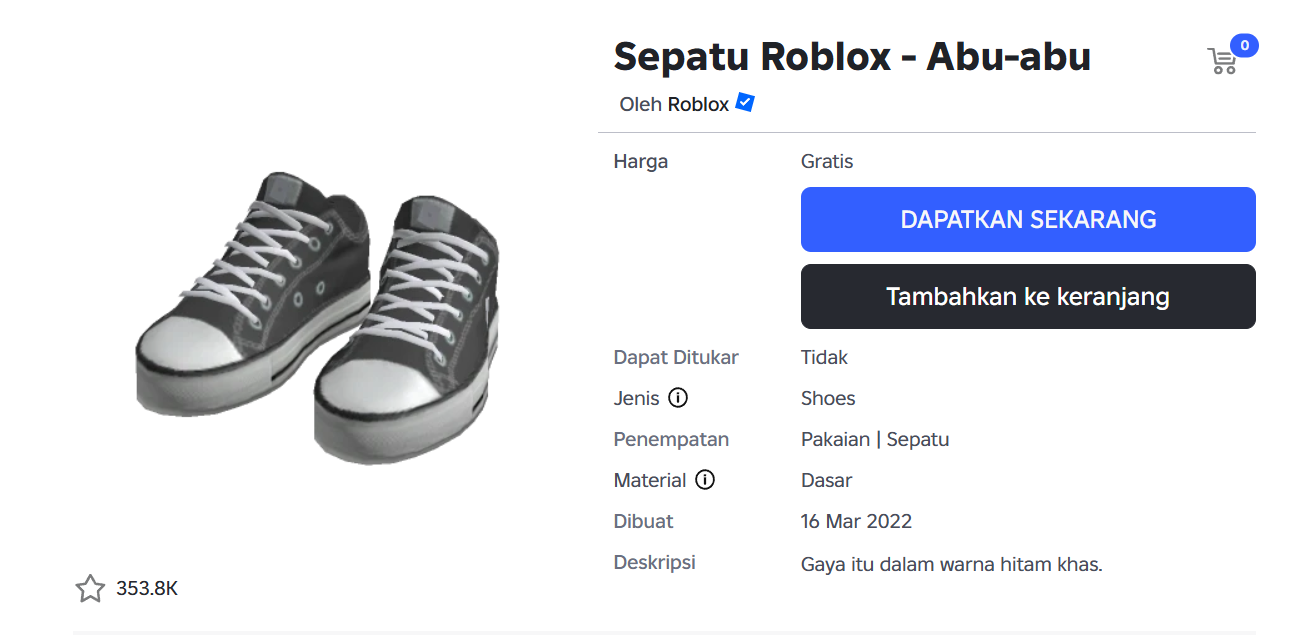Favorite the item using the star icon
The height and width of the screenshot is (635, 1307).
click(x=90, y=589)
